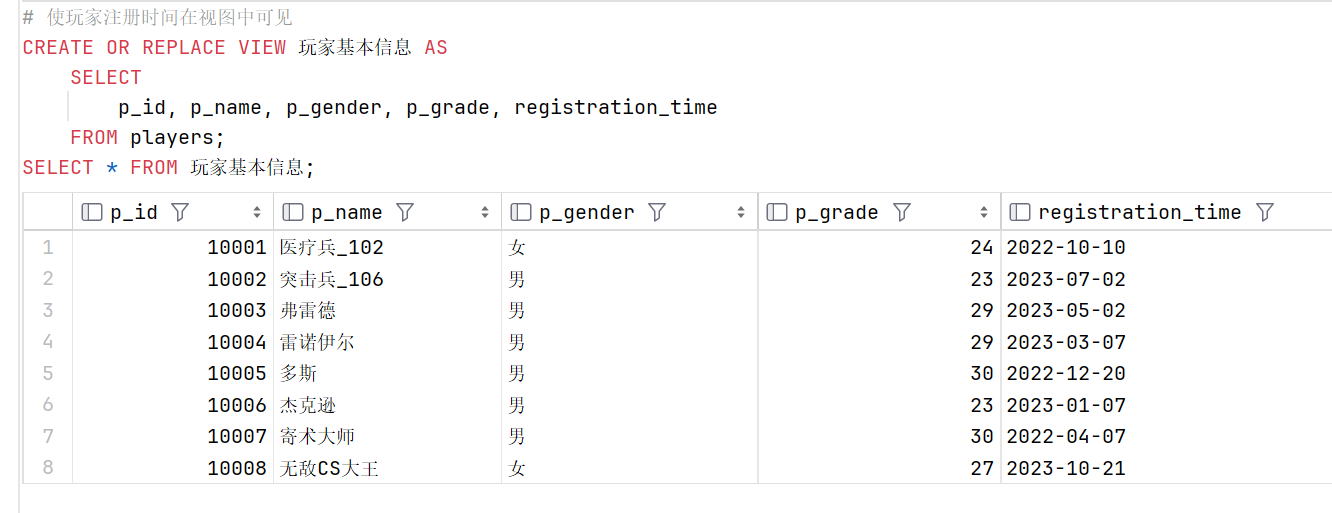Click the p_gender column filter icon
This screenshot has height=513, width=1332.
point(657,212)
